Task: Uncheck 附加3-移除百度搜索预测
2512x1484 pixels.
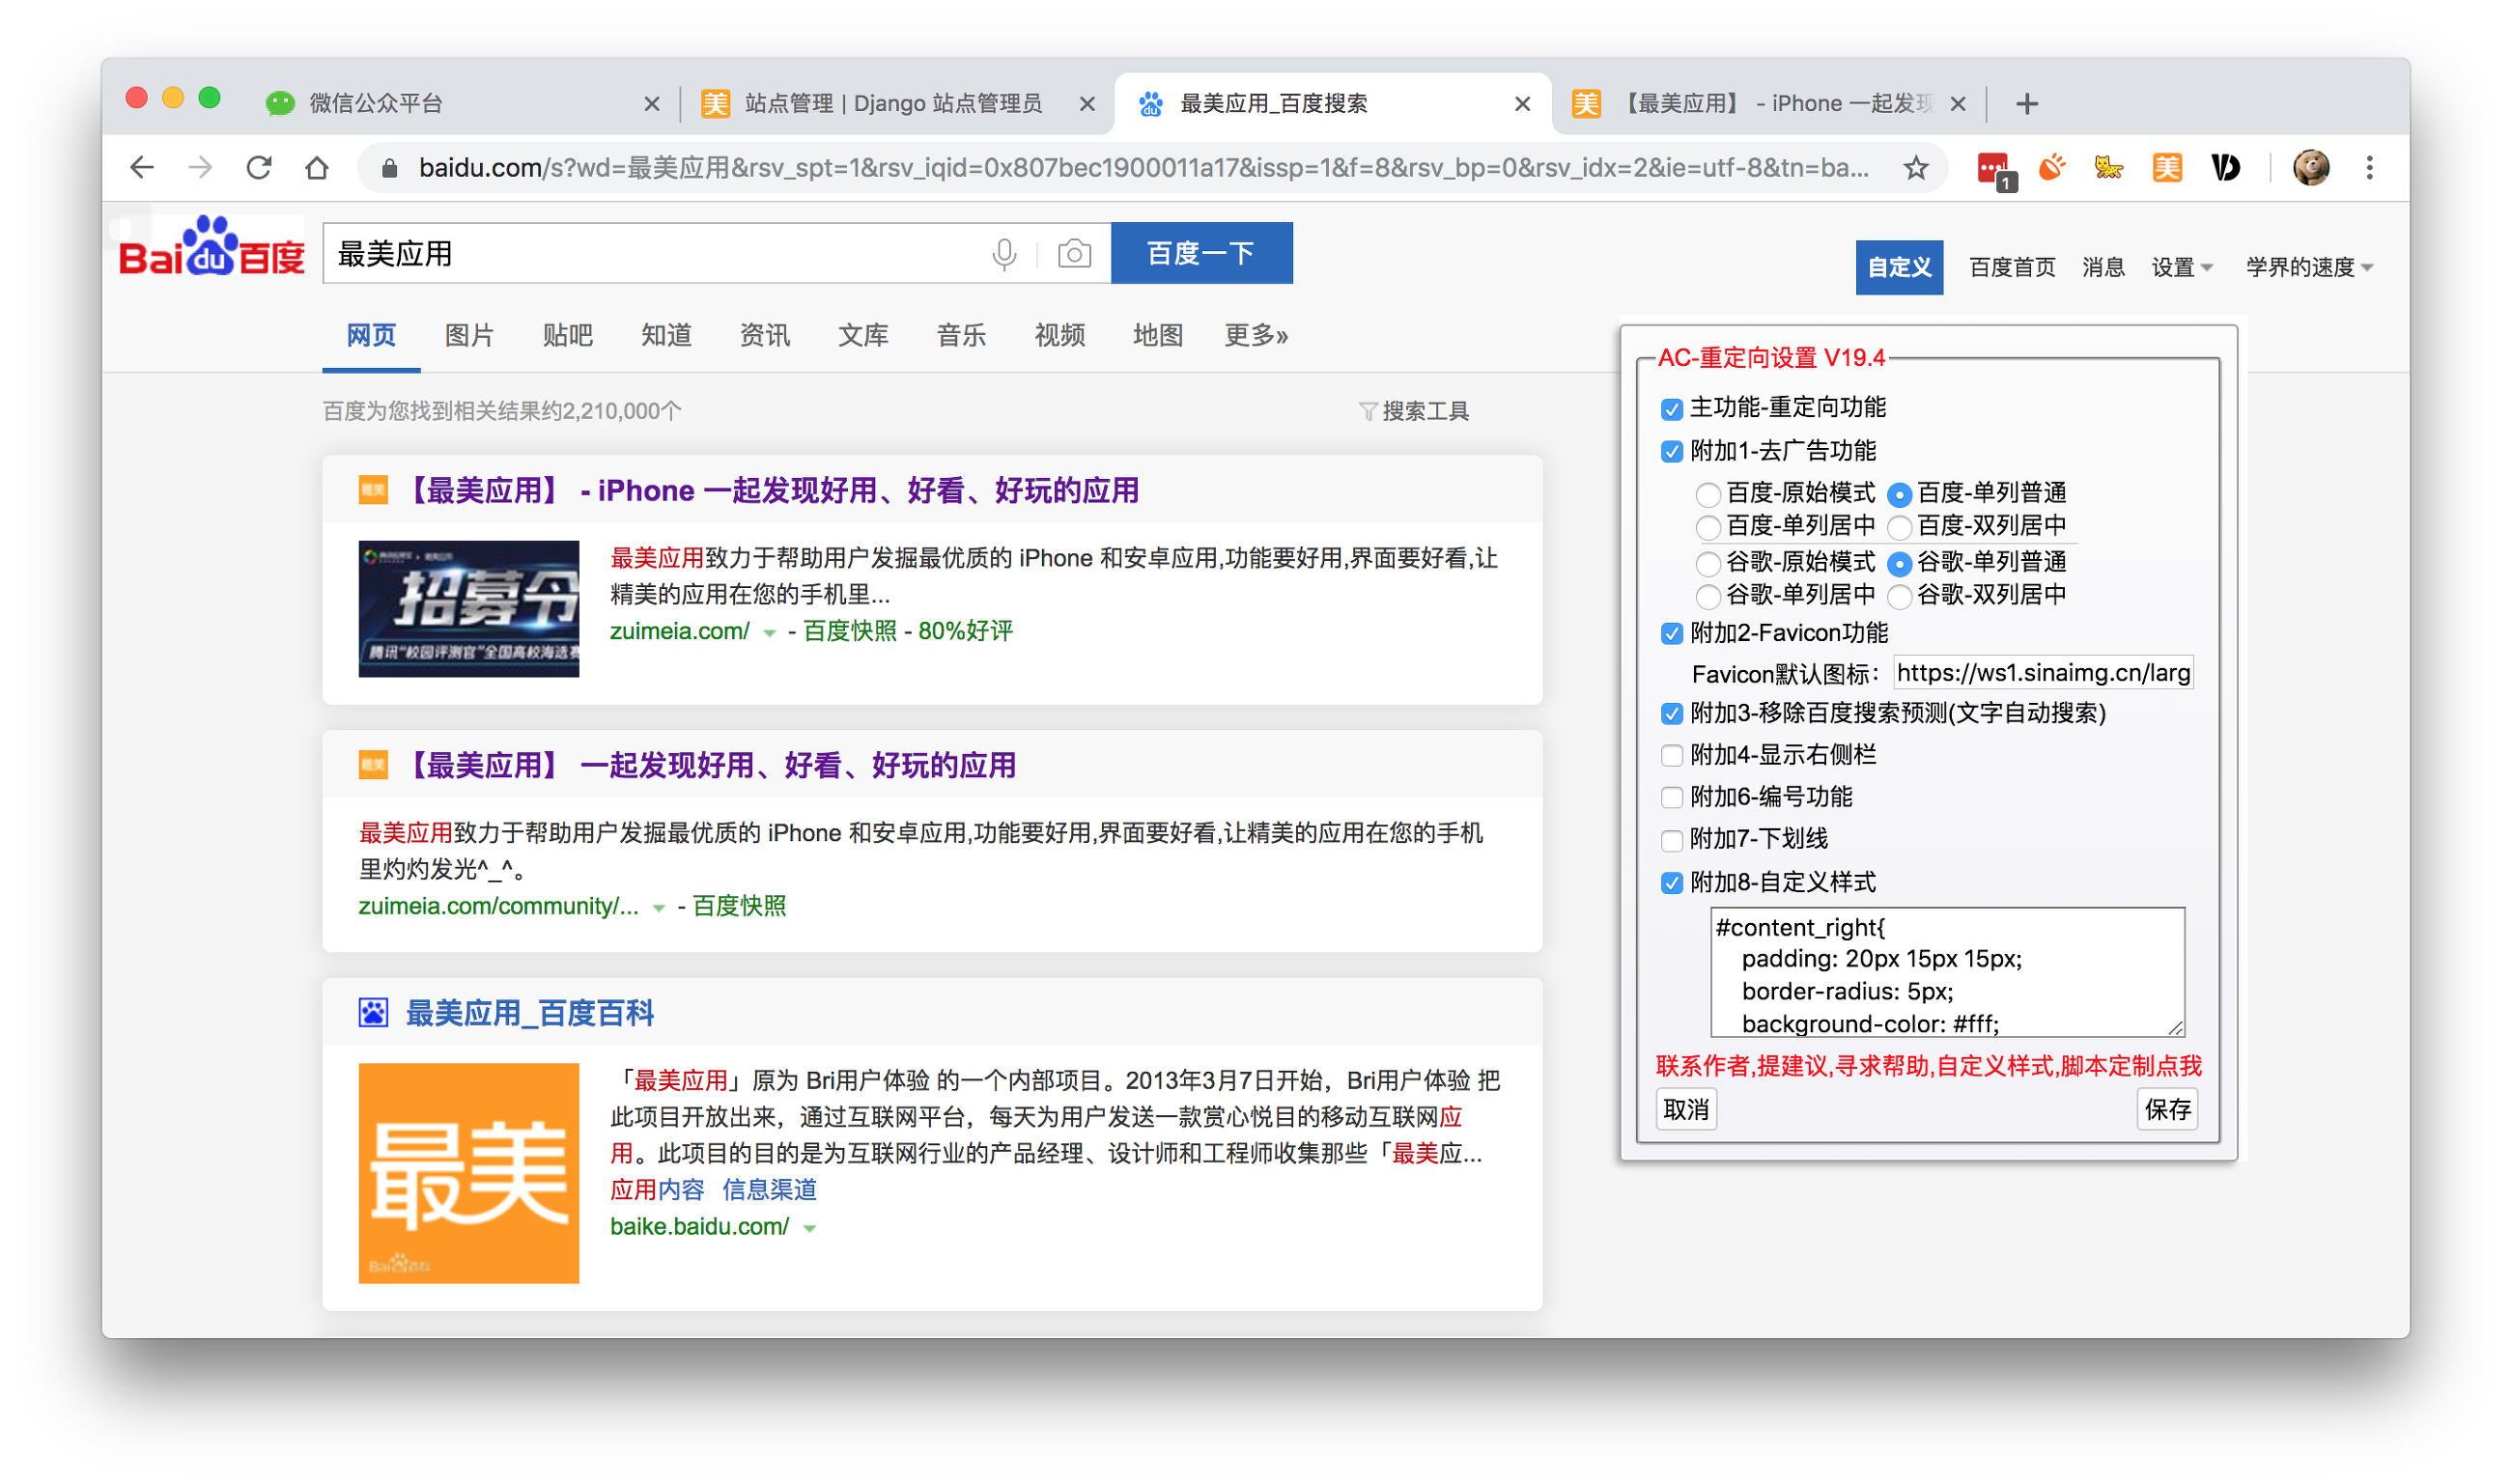Action: [x=1671, y=713]
